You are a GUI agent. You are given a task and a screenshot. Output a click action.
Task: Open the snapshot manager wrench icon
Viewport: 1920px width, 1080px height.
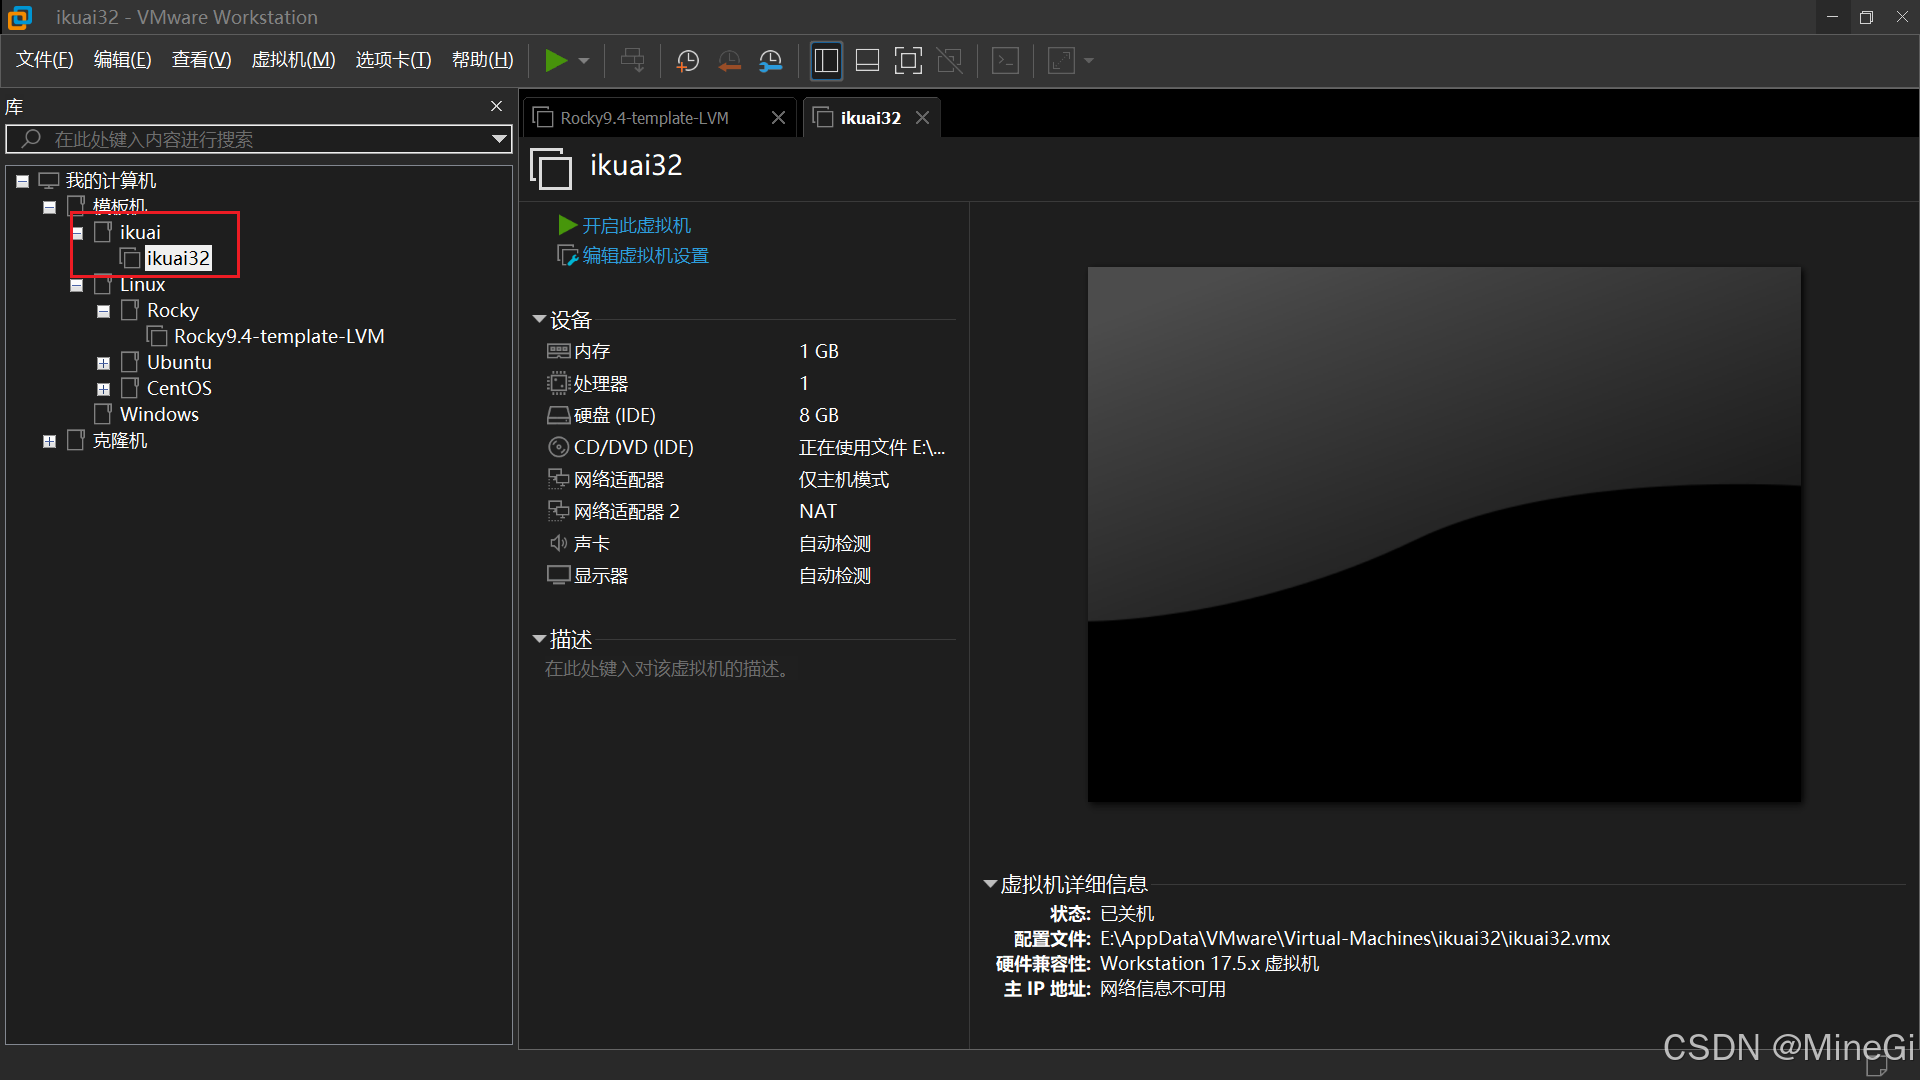[x=770, y=61]
